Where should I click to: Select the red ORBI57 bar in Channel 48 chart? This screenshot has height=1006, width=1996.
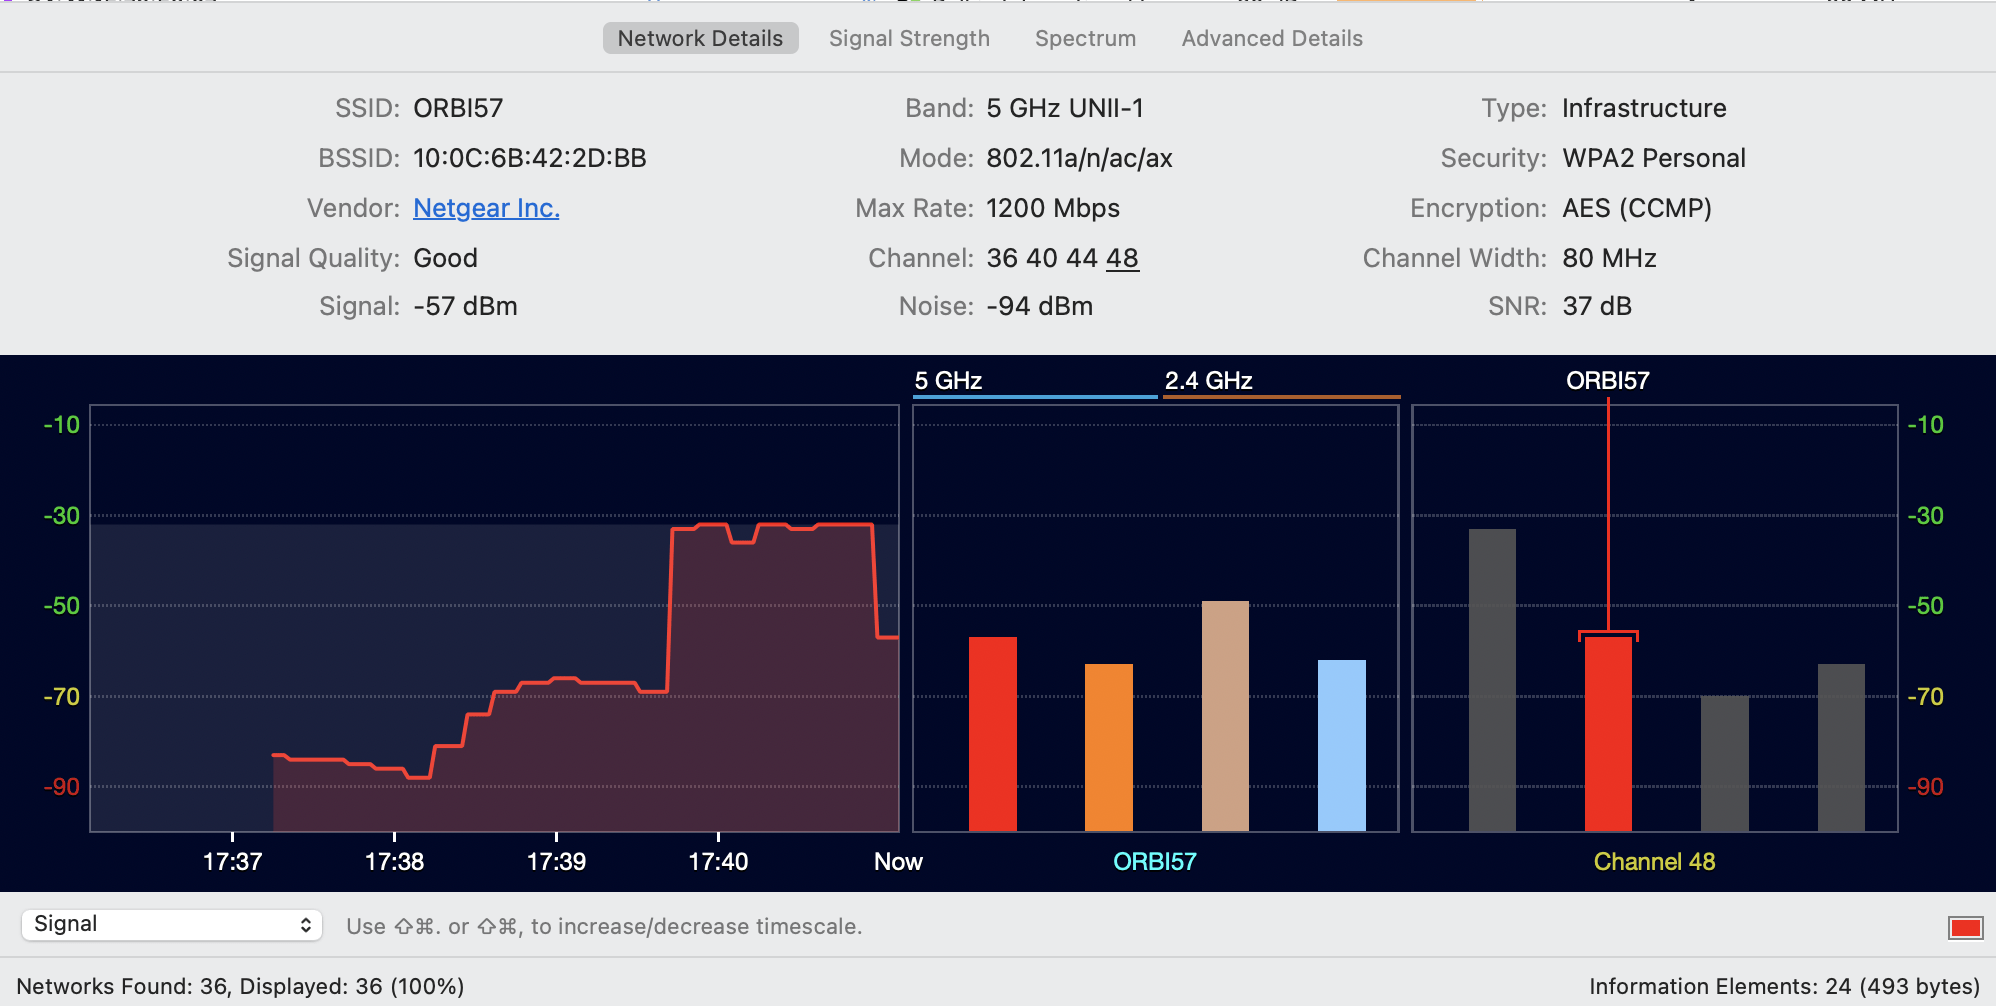1608,733
